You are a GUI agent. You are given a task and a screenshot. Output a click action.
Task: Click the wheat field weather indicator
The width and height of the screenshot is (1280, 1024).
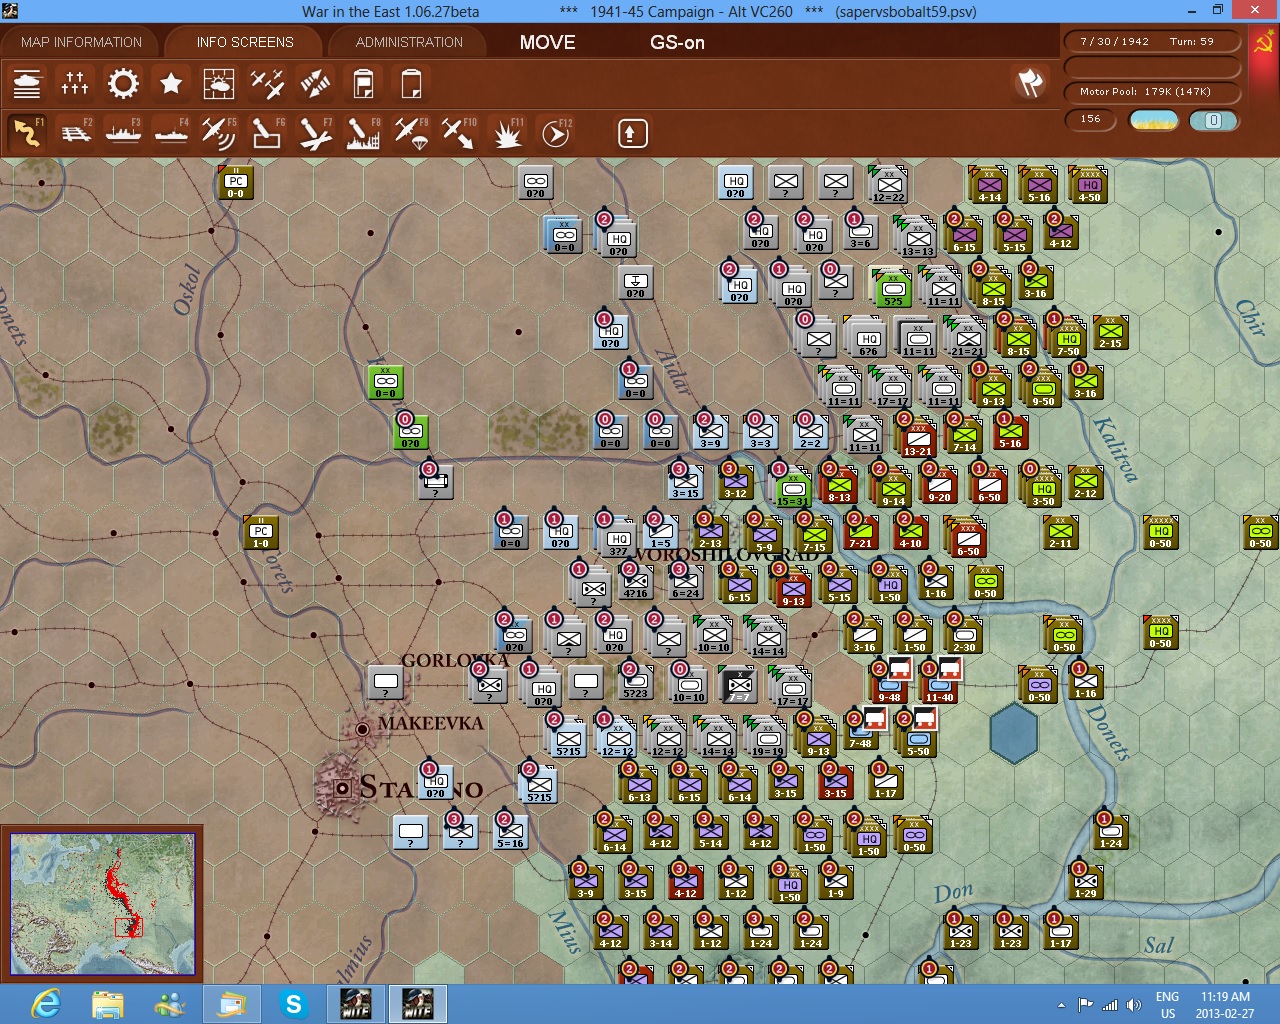point(1154,120)
